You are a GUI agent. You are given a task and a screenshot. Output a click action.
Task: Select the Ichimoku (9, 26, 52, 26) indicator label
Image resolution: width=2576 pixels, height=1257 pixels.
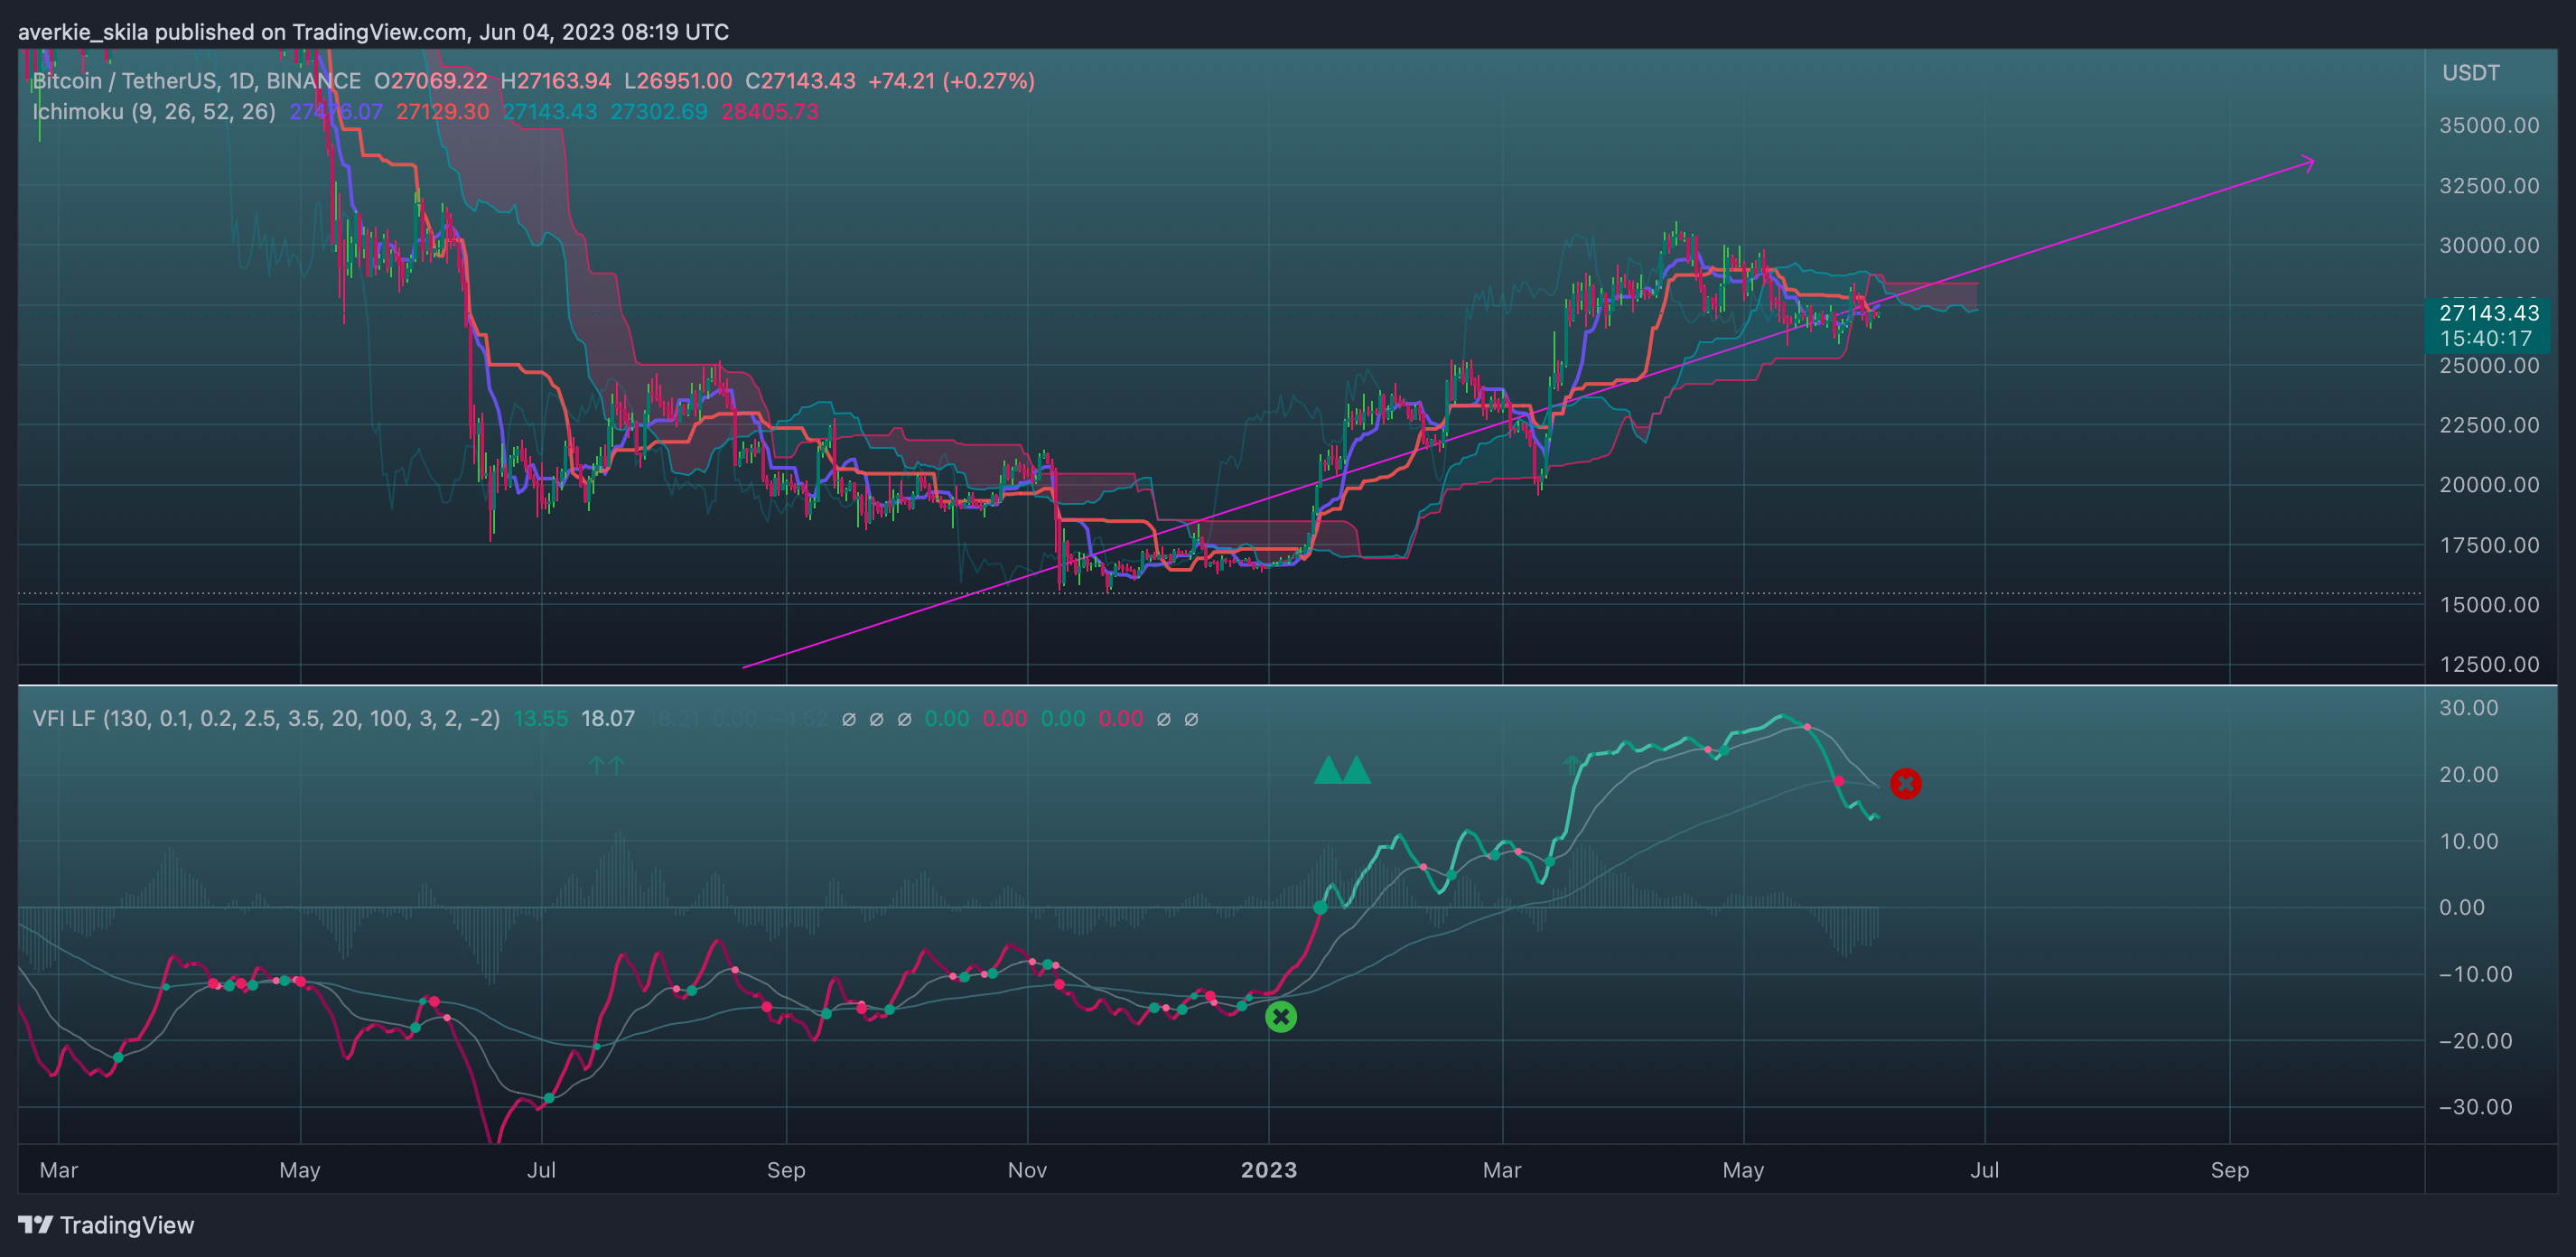154,112
